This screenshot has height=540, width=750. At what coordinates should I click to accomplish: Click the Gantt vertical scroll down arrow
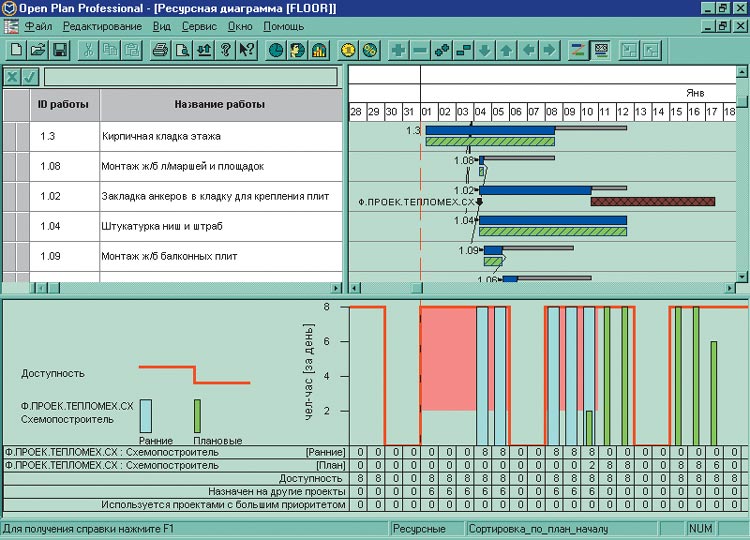point(741,276)
